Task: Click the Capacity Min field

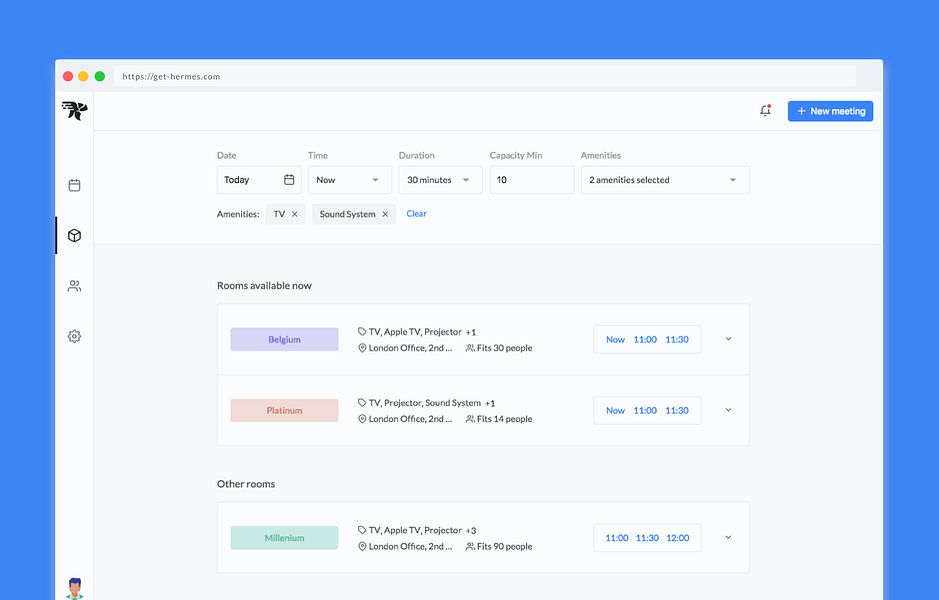Action: coord(532,180)
